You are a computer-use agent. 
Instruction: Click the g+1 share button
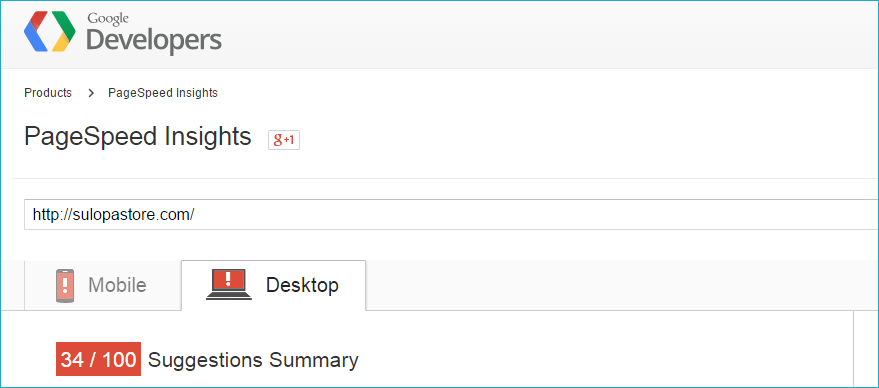click(x=284, y=140)
